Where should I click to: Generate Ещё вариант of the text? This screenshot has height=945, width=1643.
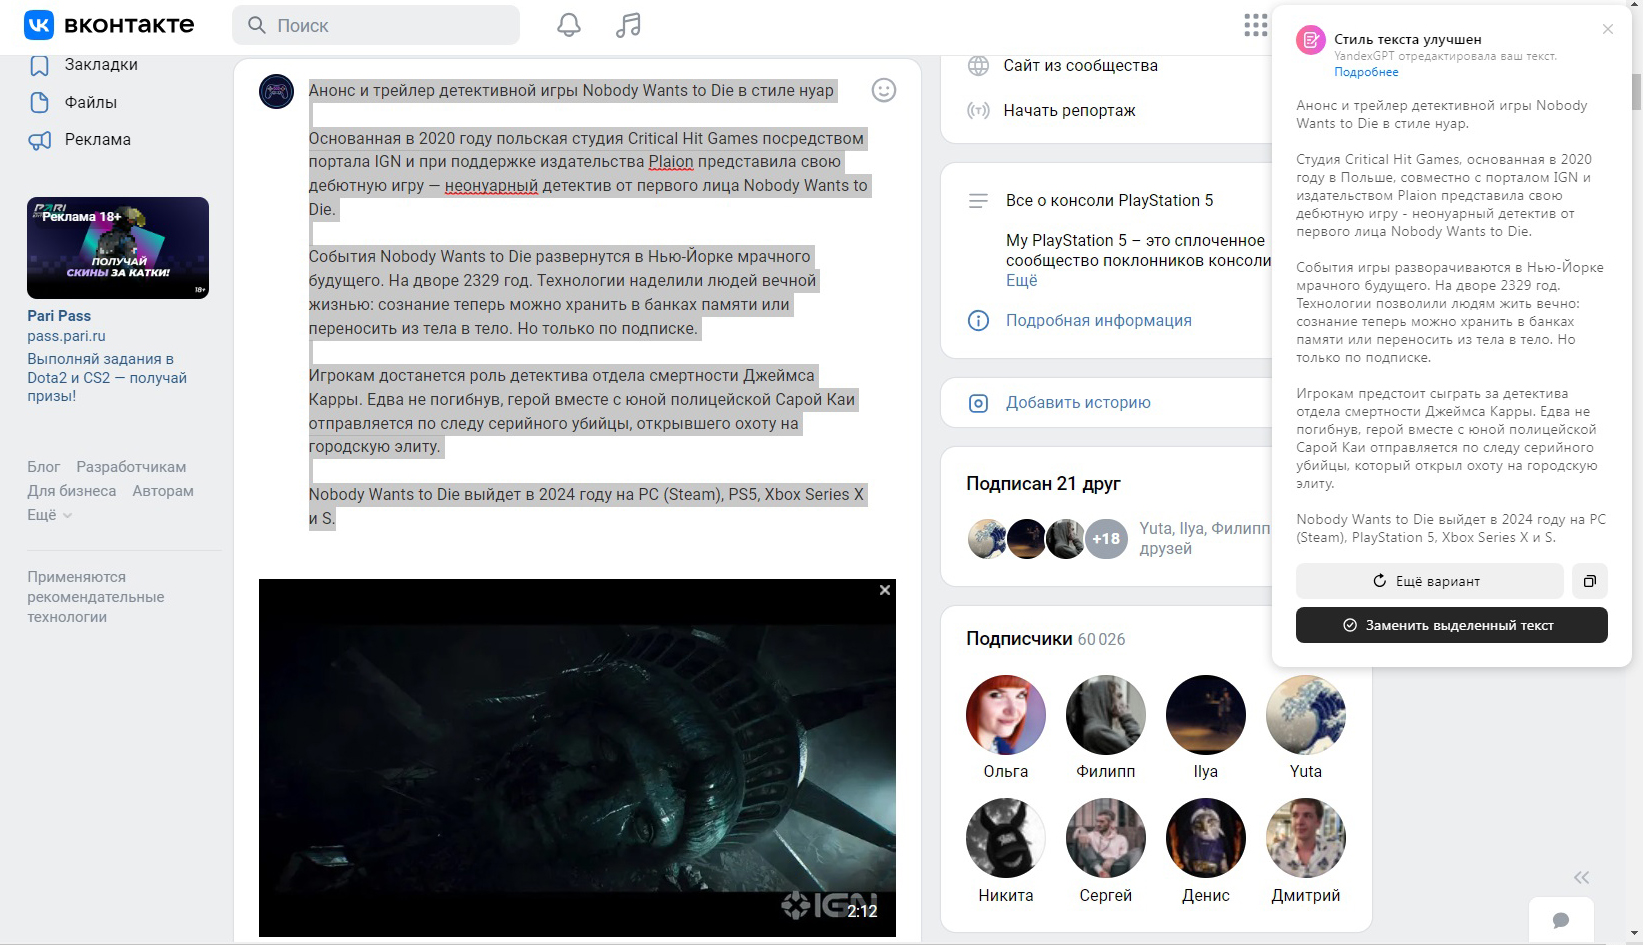[1429, 581]
